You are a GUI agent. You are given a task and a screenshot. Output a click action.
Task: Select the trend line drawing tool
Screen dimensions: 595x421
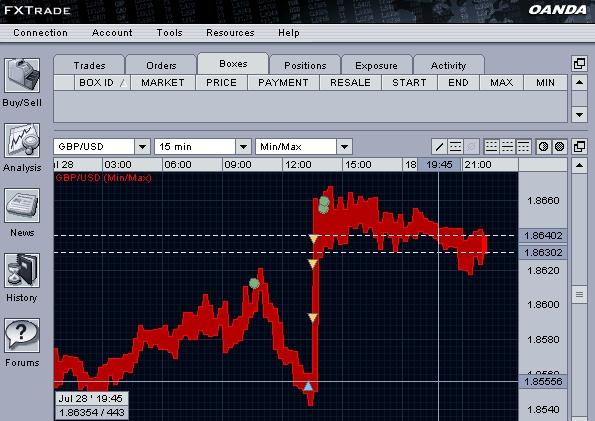(439, 147)
